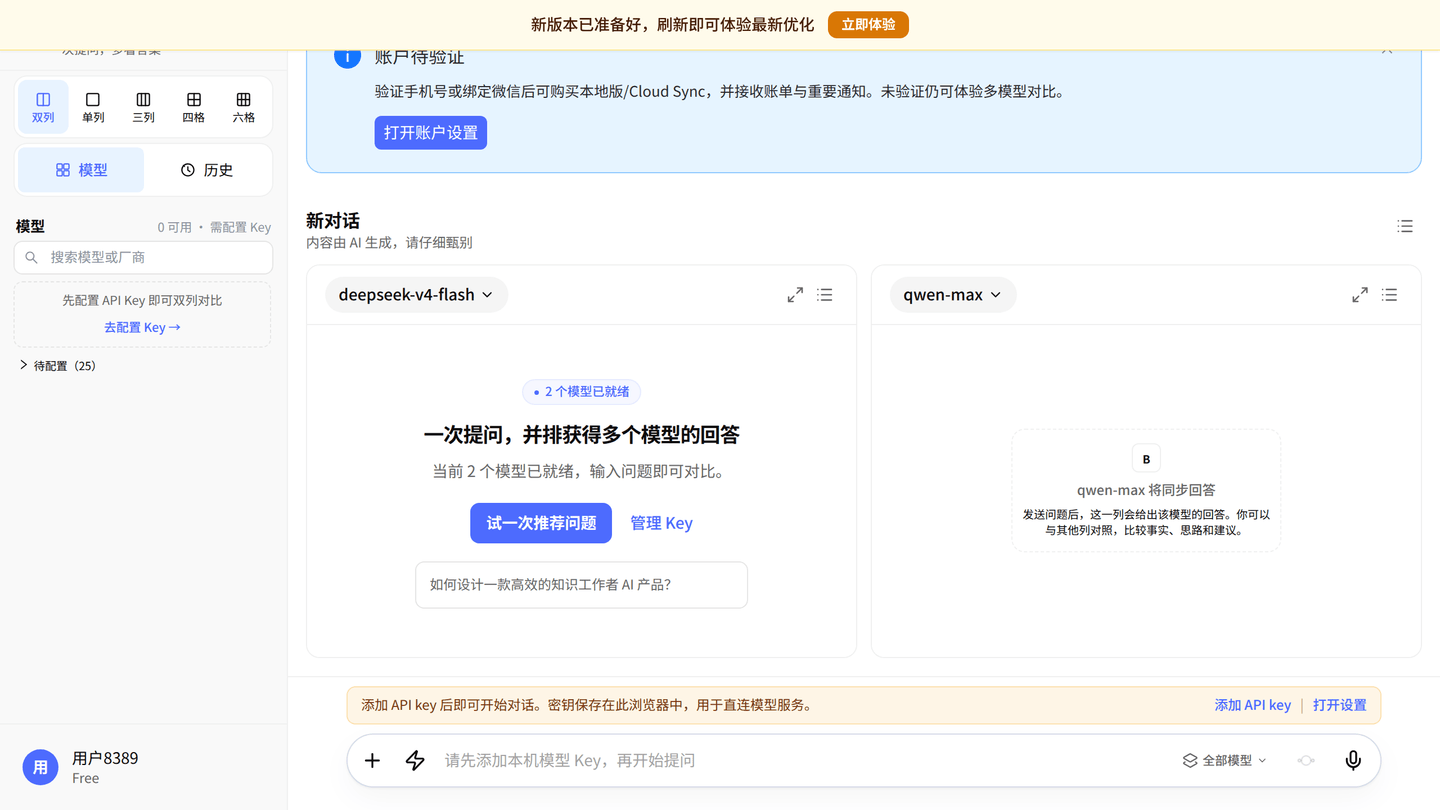Click the disabled send icon beside the microphone
Viewport: 1440px width, 810px height.
[x=1306, y=761]
